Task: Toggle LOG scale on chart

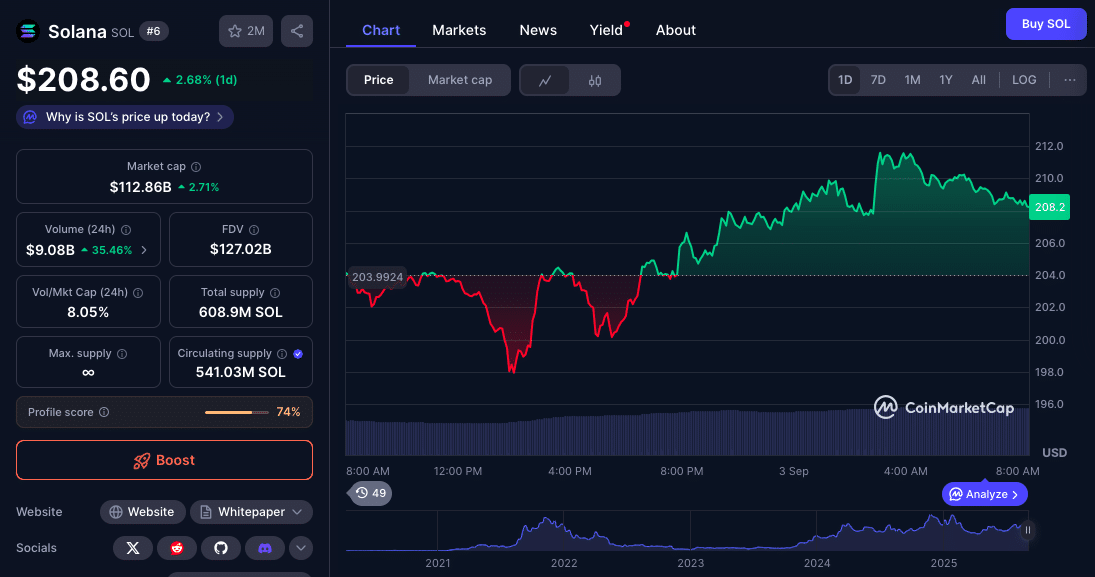Action: click(x=1024, y=80)
